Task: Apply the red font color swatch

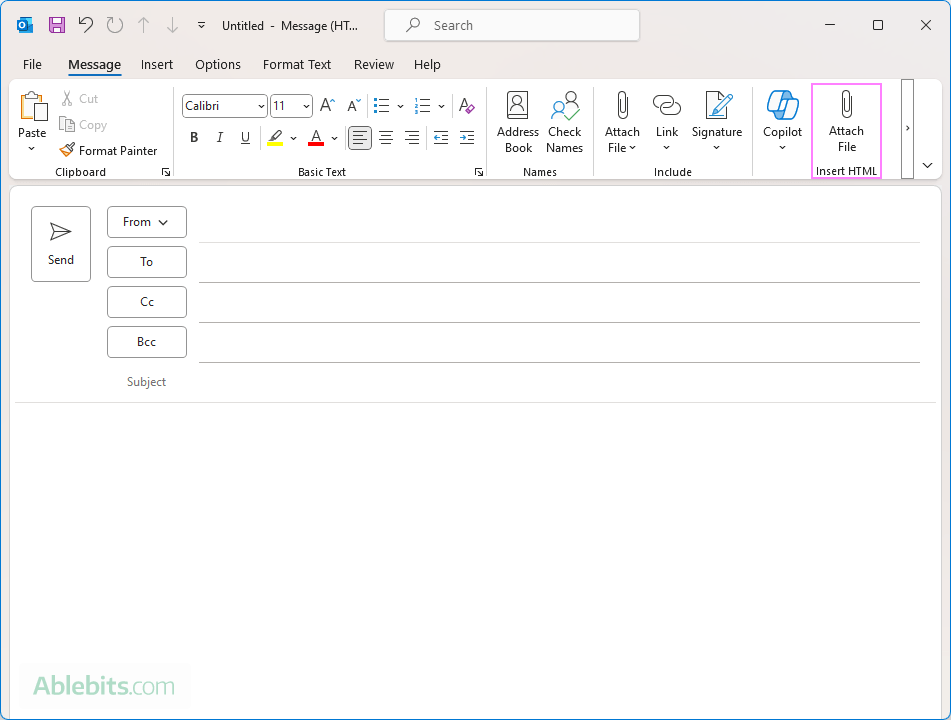Action: (x=316, y=138)
